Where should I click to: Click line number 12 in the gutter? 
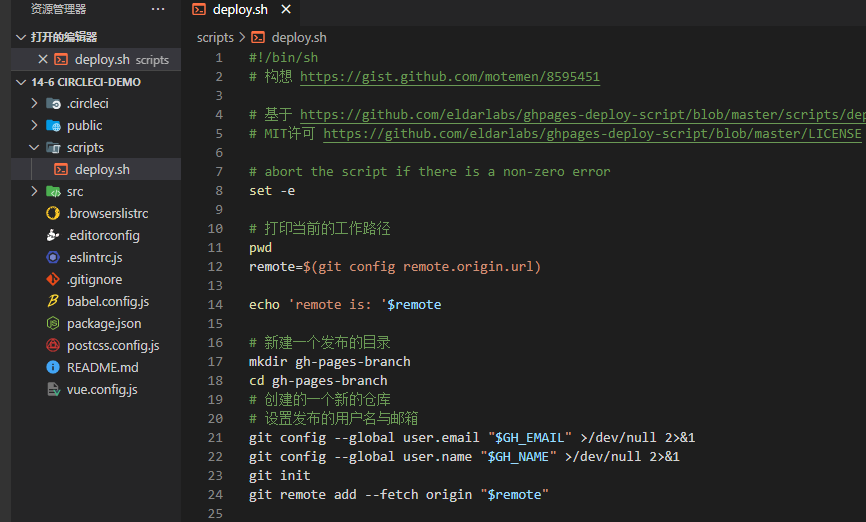coord(215,267)
